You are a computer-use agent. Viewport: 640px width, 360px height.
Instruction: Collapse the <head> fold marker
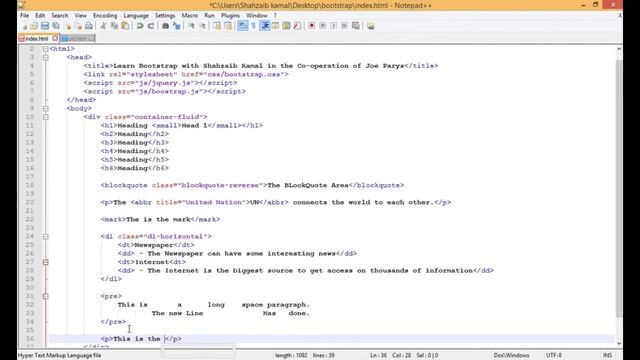tap(46, 57)
